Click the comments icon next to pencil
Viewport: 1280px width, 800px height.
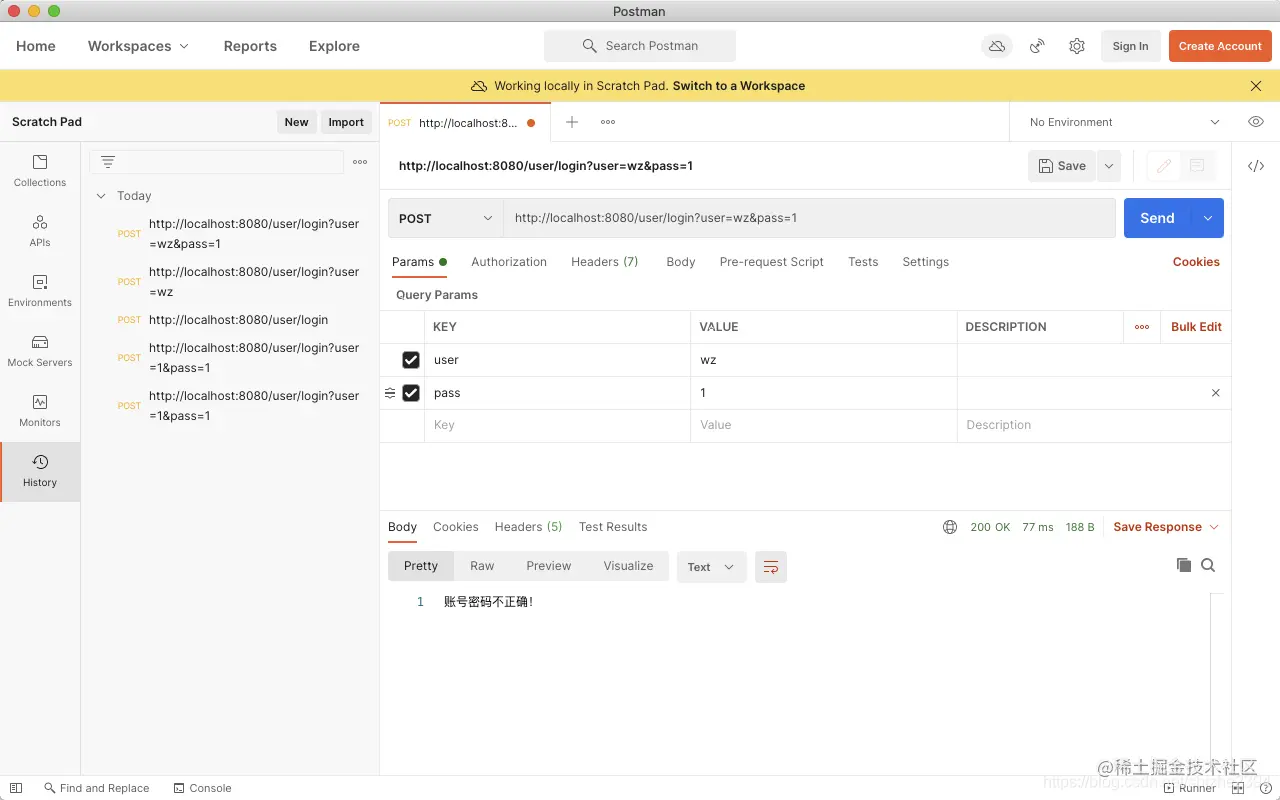tap(1197, 166)
